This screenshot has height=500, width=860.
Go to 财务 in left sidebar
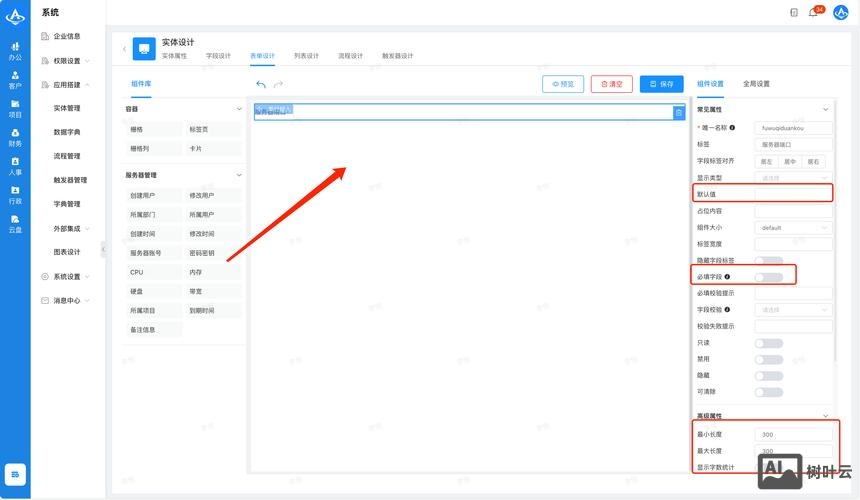coord(15,137)
